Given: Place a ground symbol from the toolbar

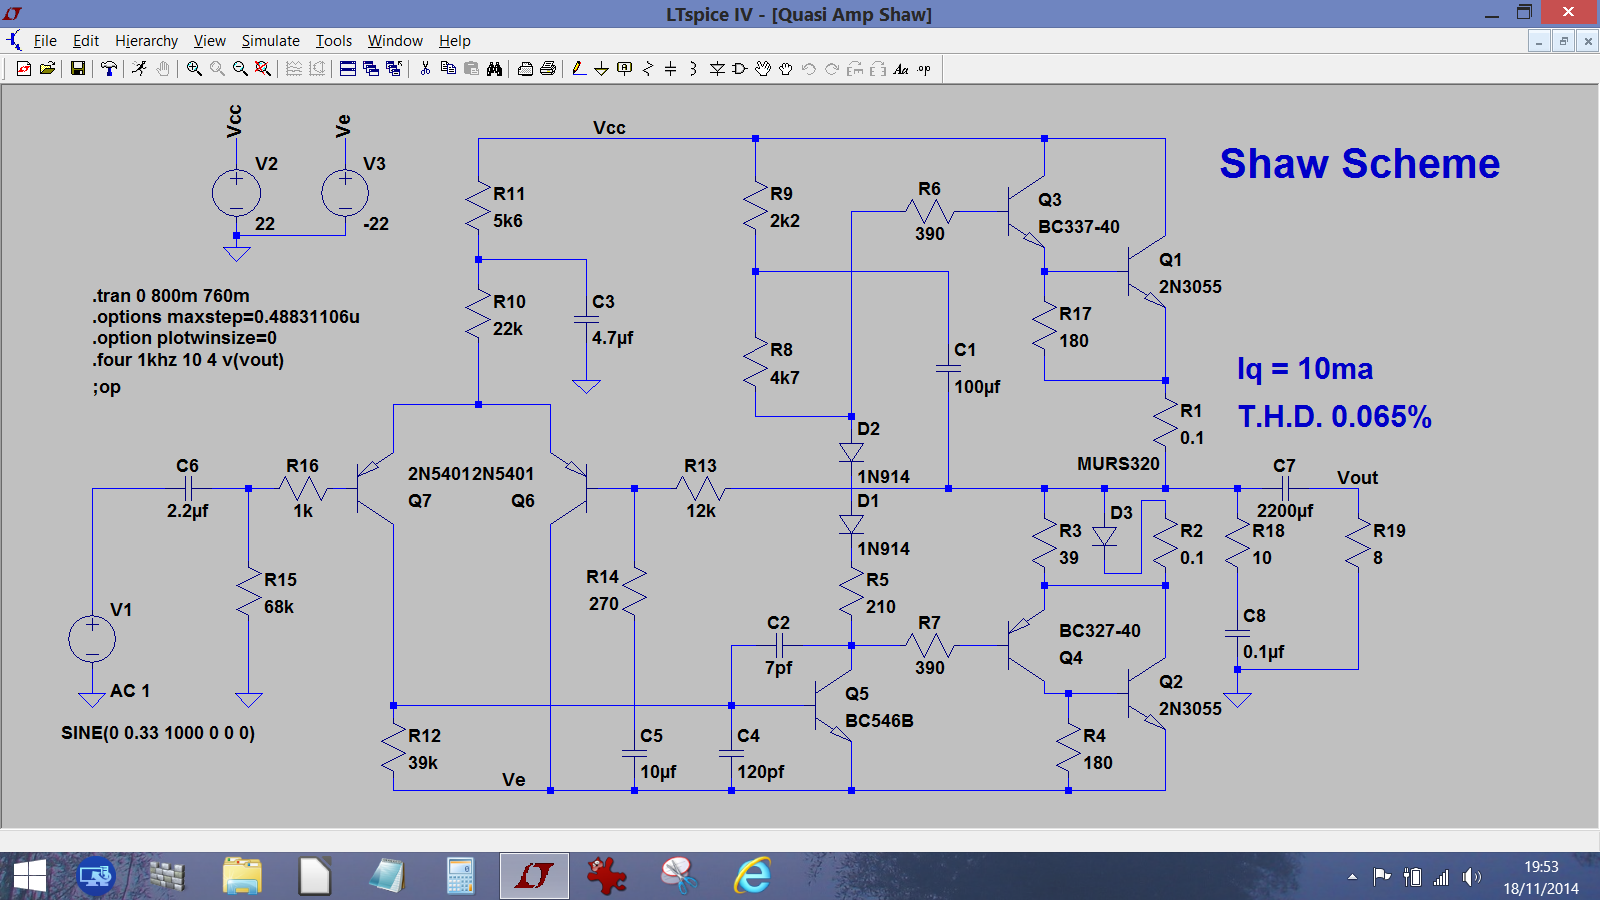Looking at the screenshot, I should coord(601,69).
